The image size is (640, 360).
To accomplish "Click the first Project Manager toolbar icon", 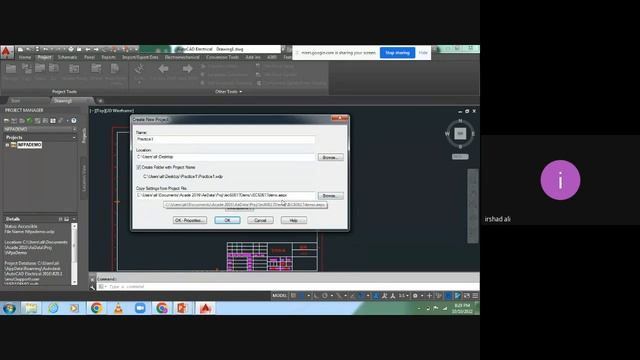I will click(x=6, y=120).
